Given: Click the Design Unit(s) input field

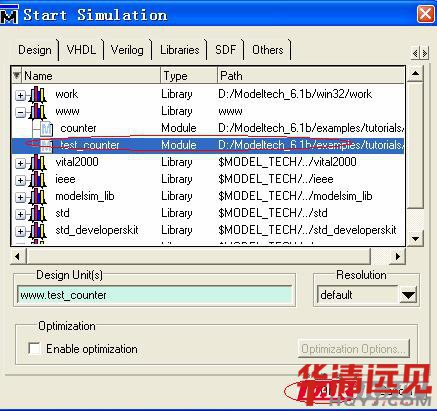Looking at the screenshot, I should coord(155,295).
